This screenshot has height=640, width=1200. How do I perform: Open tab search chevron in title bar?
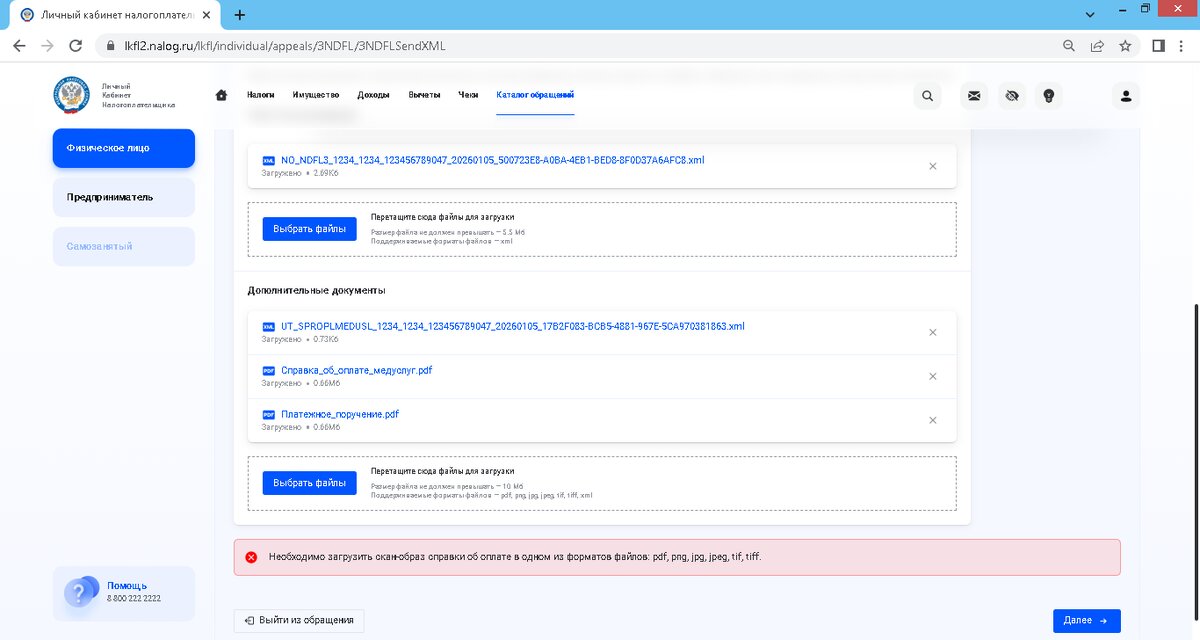coord(1089,13)
